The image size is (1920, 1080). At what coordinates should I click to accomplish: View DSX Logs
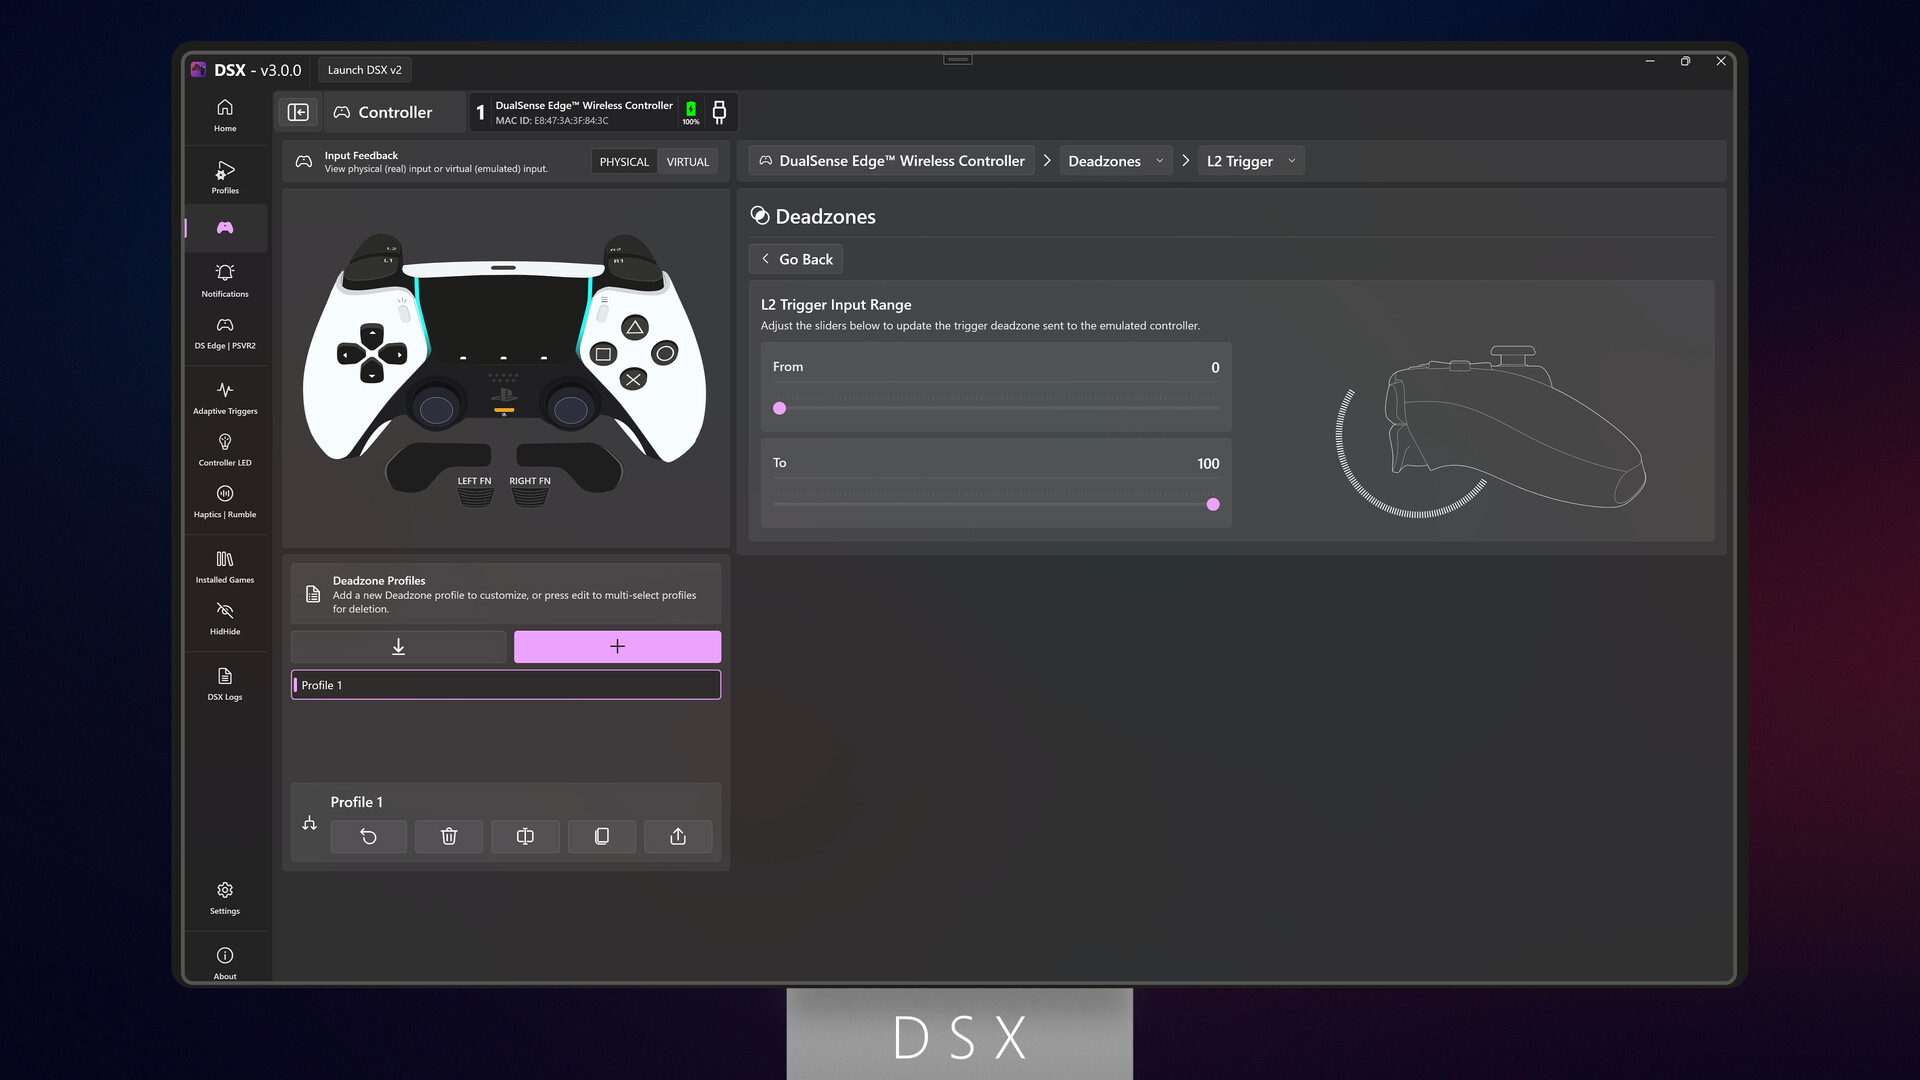pos(224,683)
